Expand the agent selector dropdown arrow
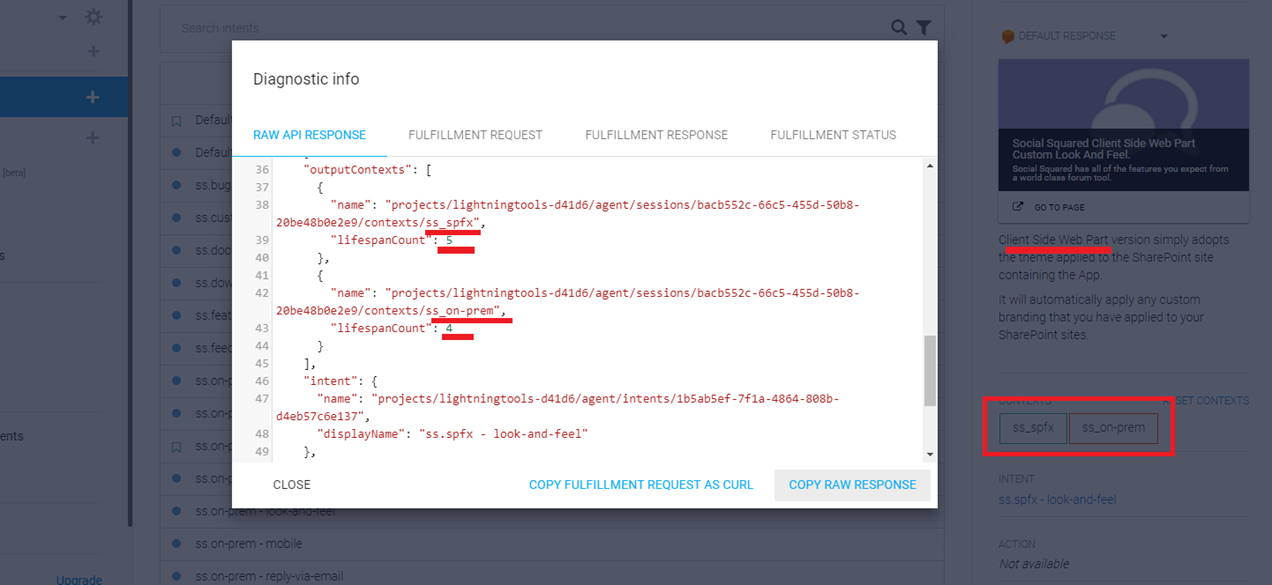The image size is (1272, 585). point(63,18)
